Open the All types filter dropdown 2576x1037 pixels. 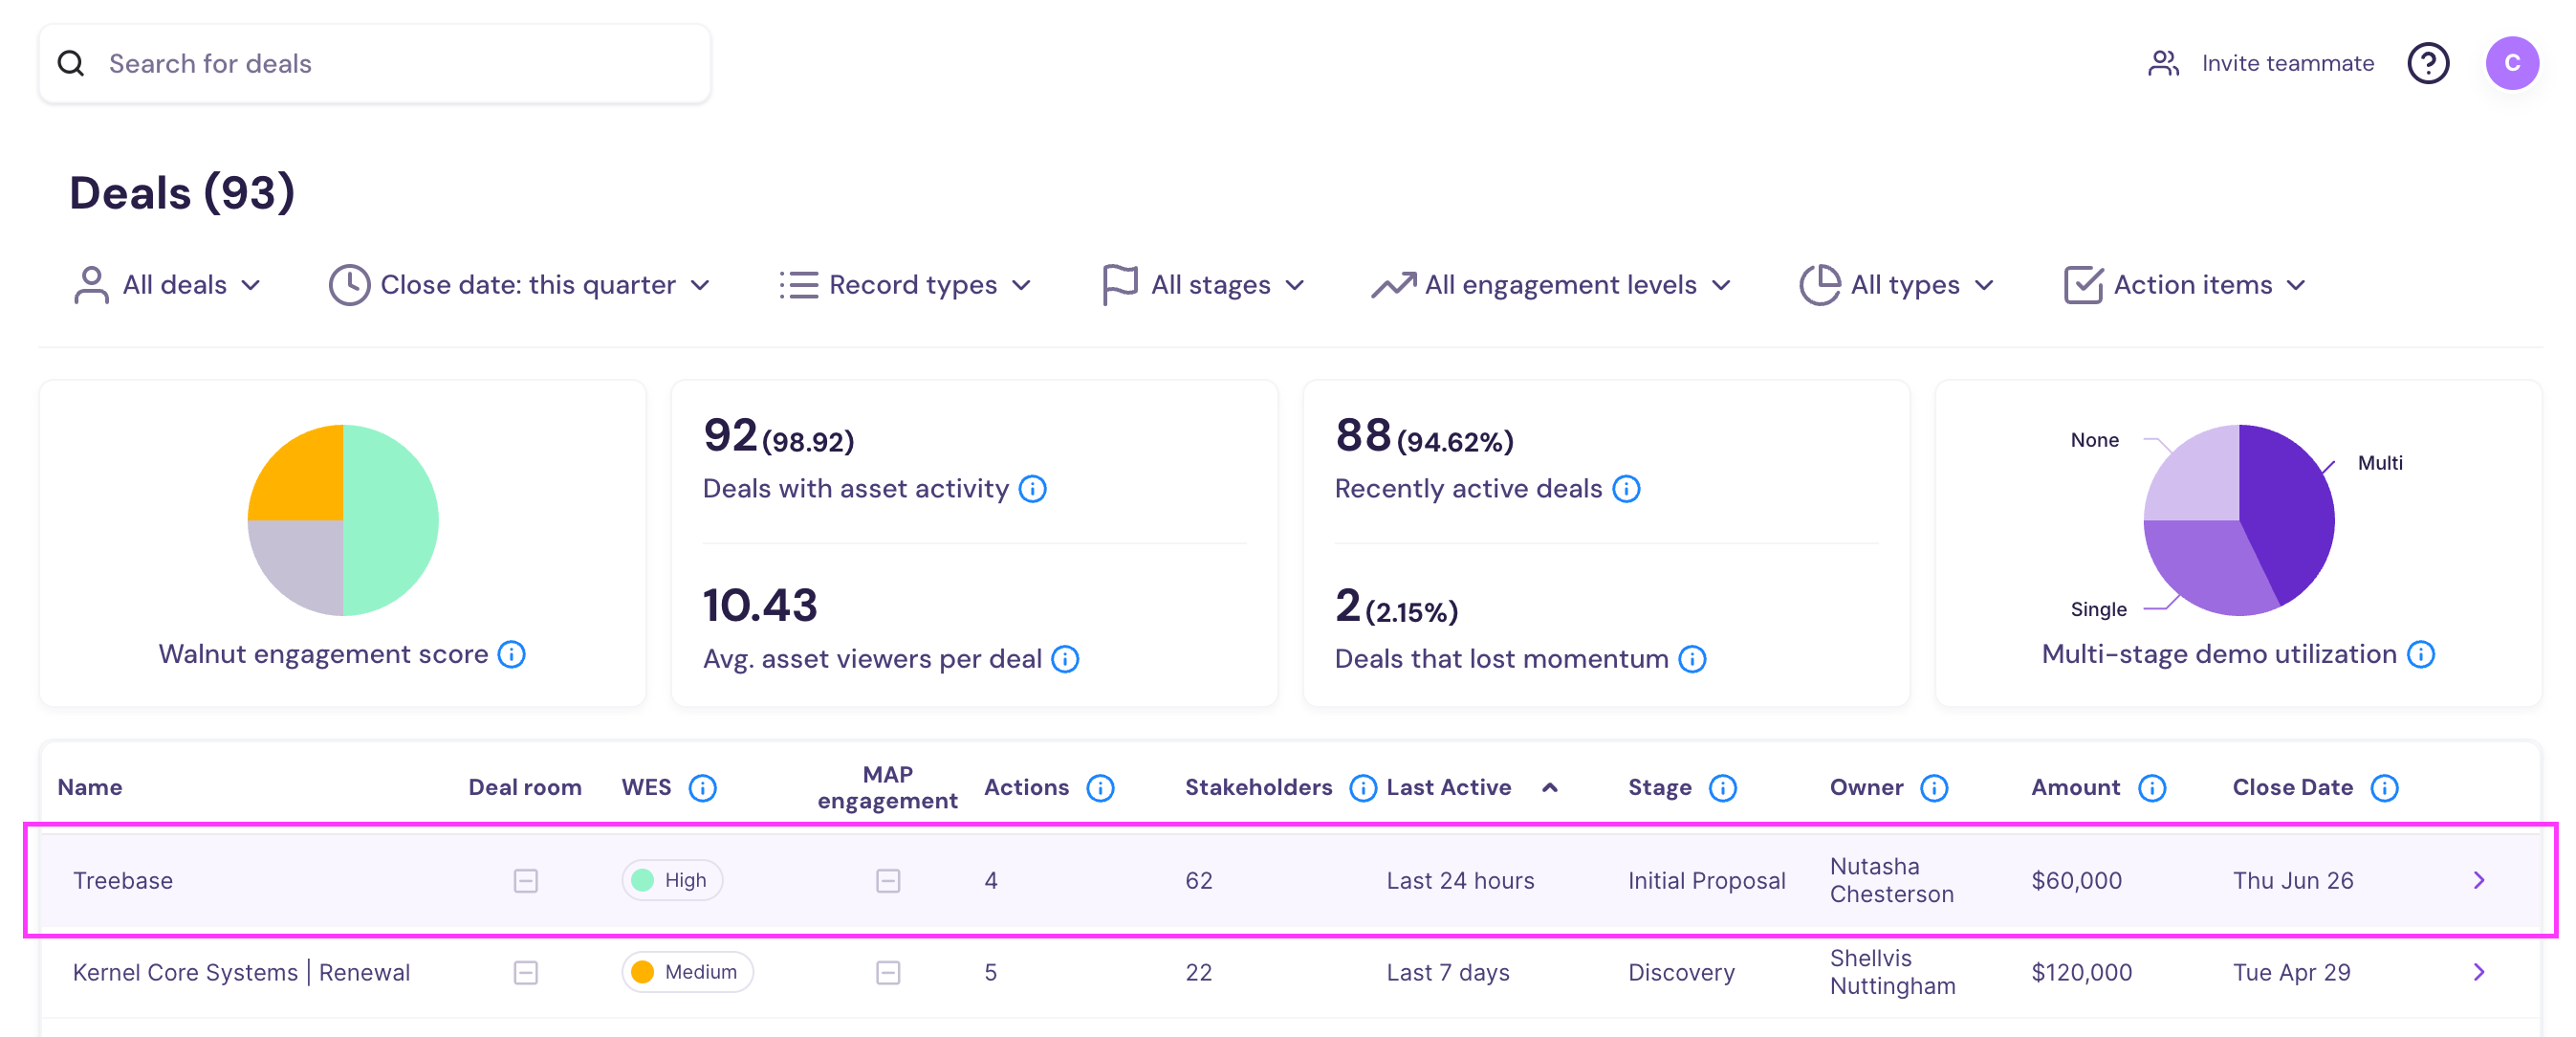(x=1897, y=285)
